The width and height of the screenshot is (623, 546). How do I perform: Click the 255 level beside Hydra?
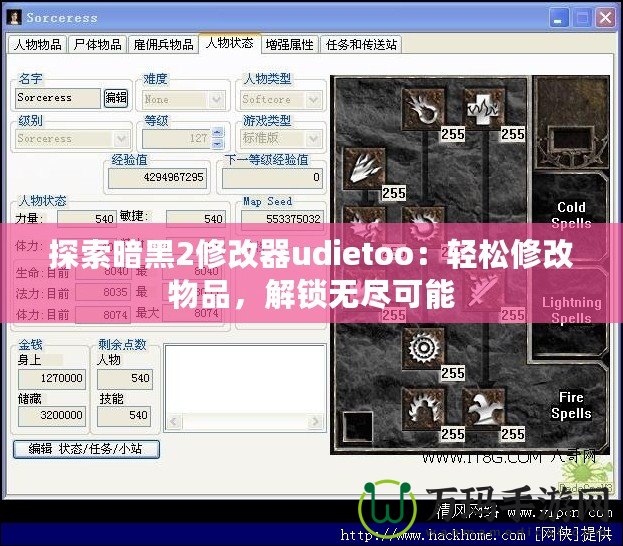pos(513,434)
